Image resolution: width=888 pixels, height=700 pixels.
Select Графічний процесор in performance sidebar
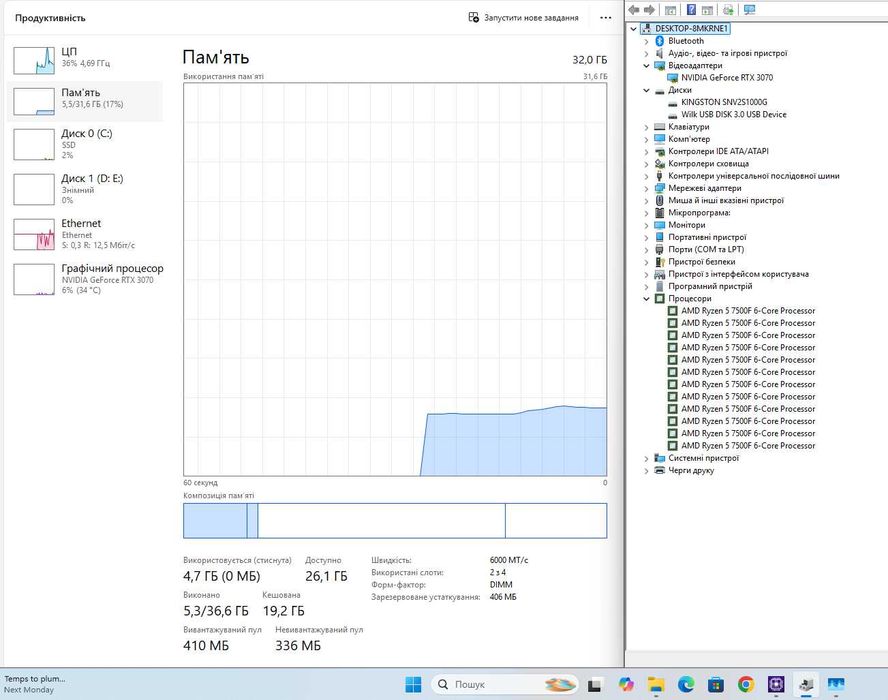tap(85, 279)
